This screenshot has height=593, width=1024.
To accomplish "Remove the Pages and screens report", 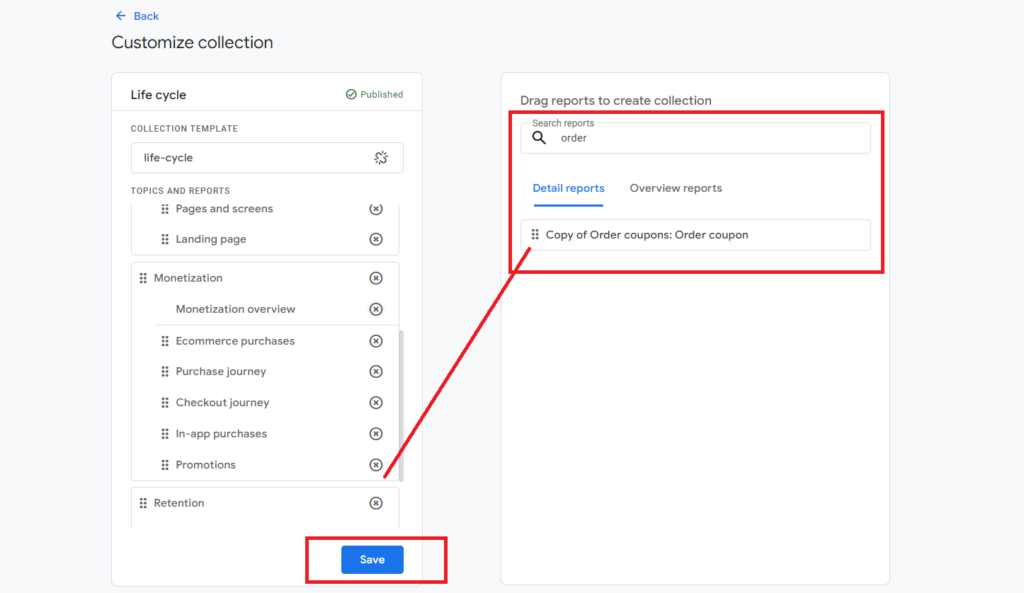I will (376, 209).
